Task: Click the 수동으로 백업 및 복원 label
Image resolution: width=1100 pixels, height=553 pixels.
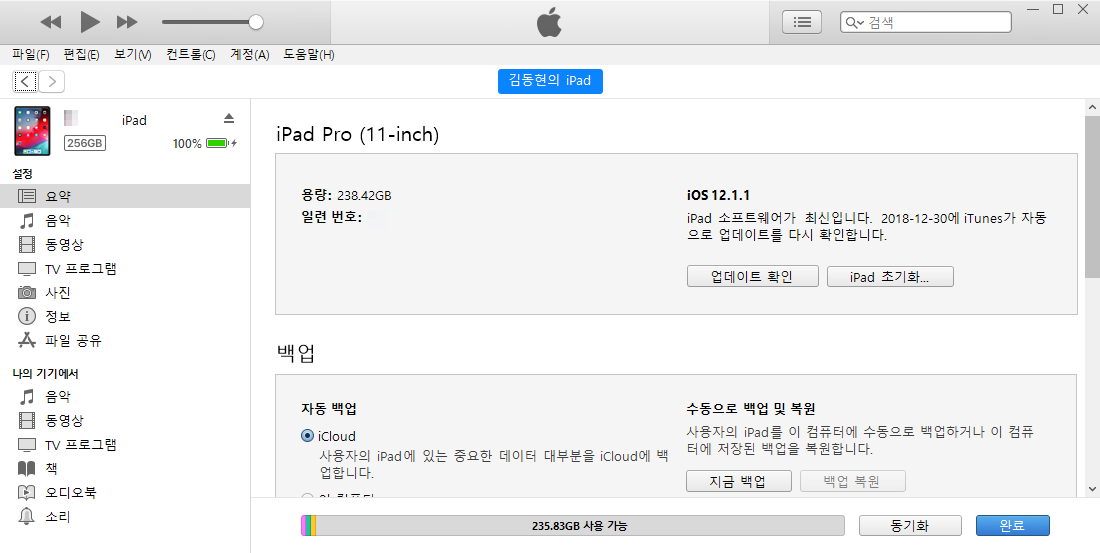Action: [x=751, y=408]
